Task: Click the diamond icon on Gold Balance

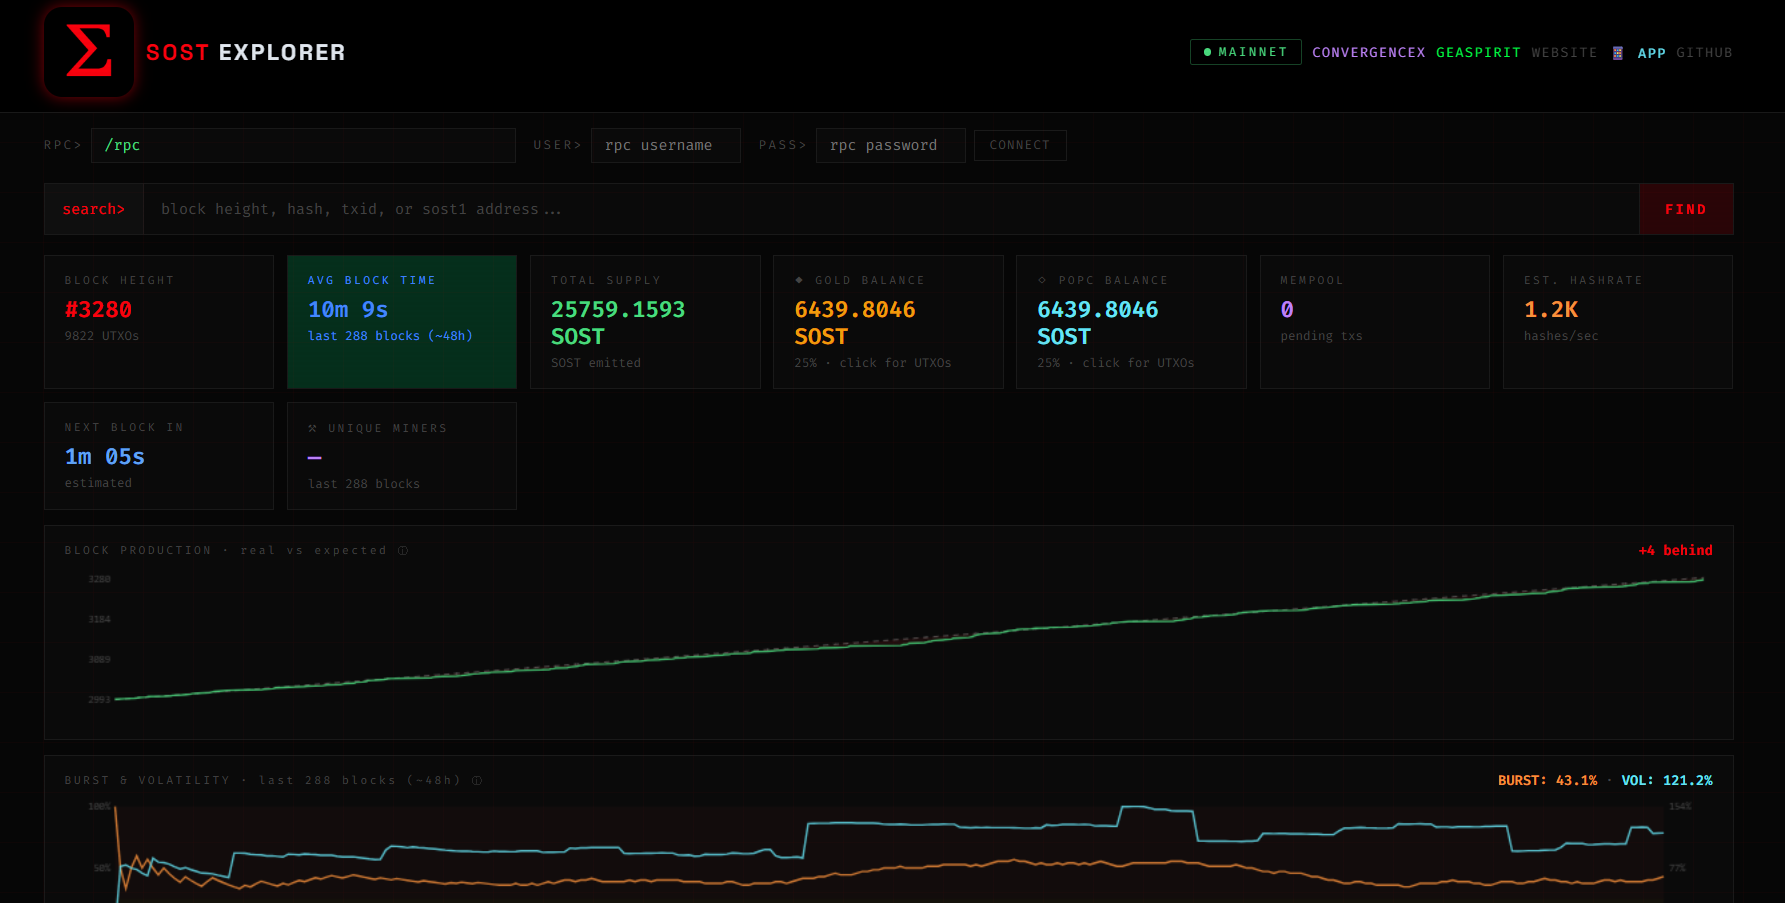Action: [799, 280]
